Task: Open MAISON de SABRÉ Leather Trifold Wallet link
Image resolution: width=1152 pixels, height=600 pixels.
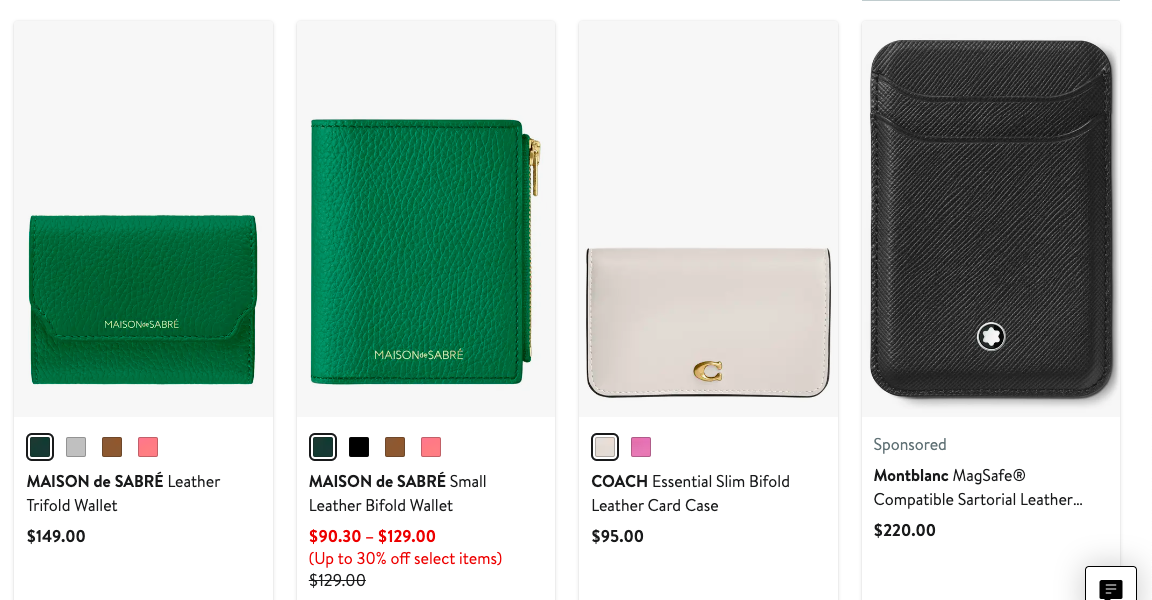Action: (123, 493)
